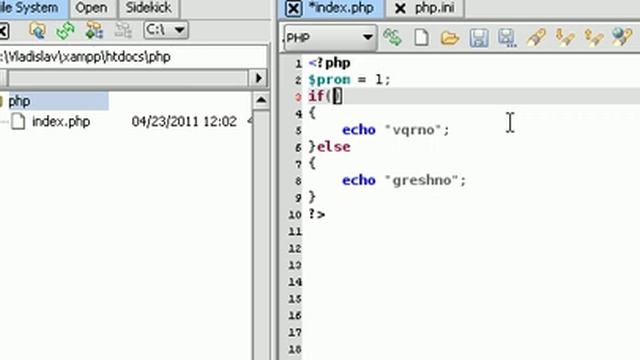Create a new file with blank page icon

point(421,38)
